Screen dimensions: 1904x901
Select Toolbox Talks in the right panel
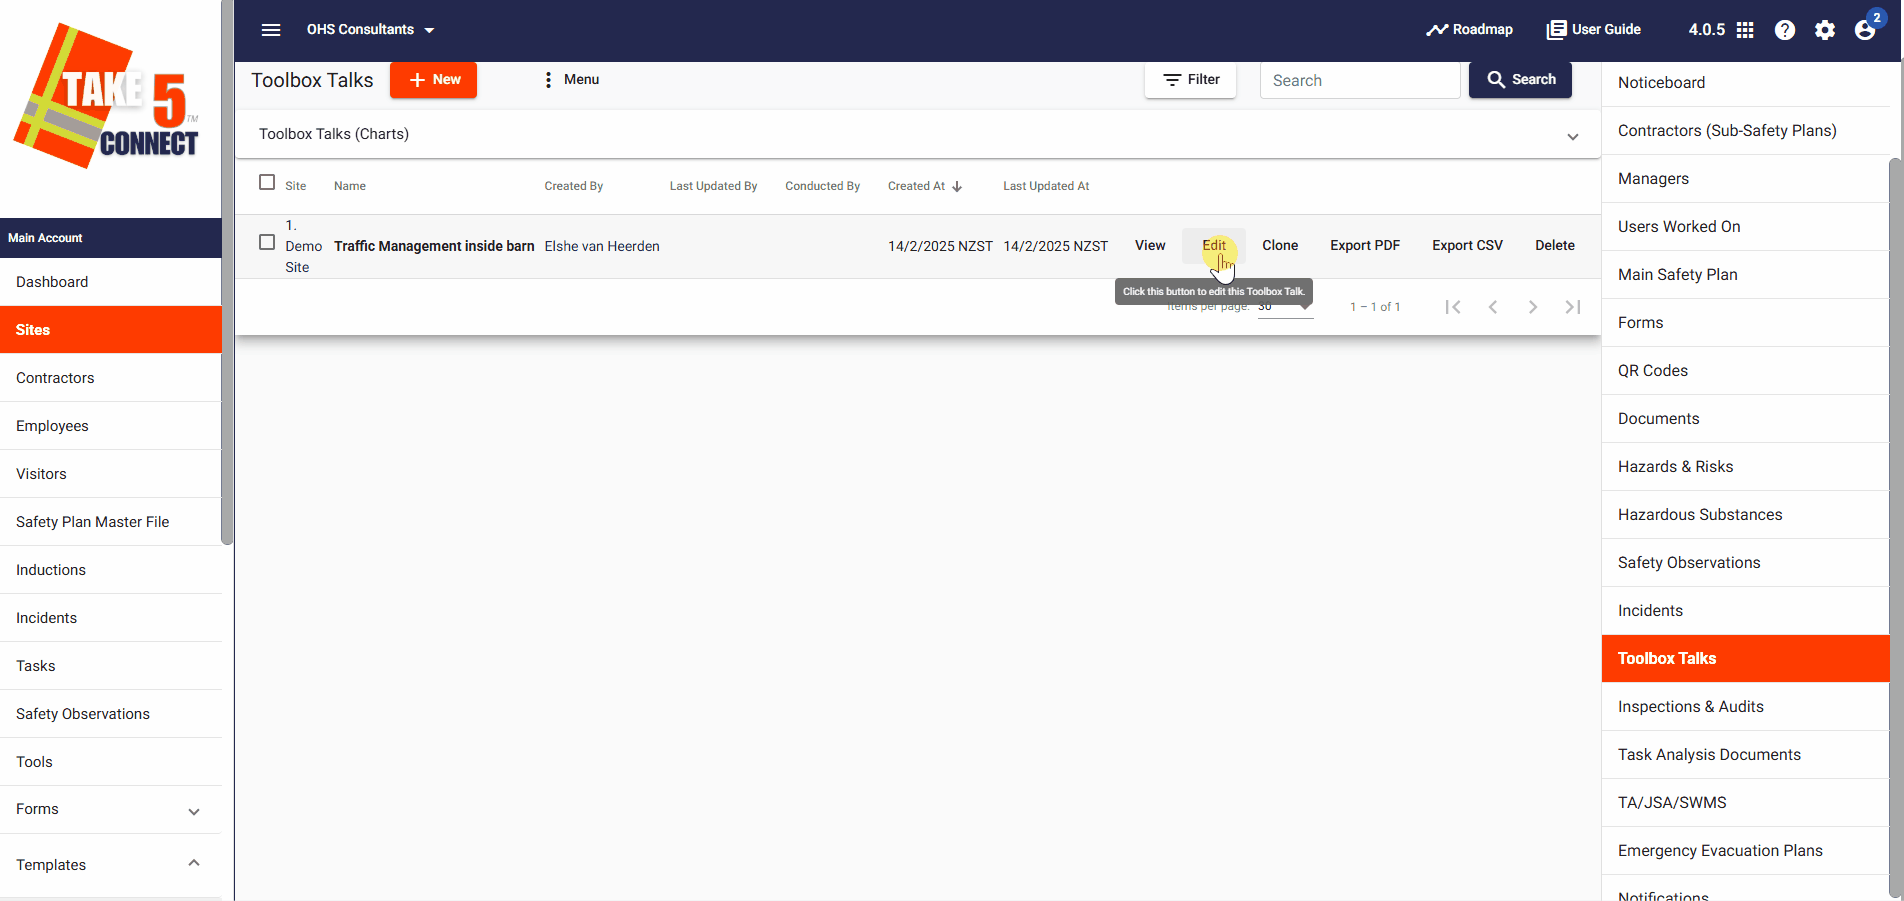tap(1745, 659)
